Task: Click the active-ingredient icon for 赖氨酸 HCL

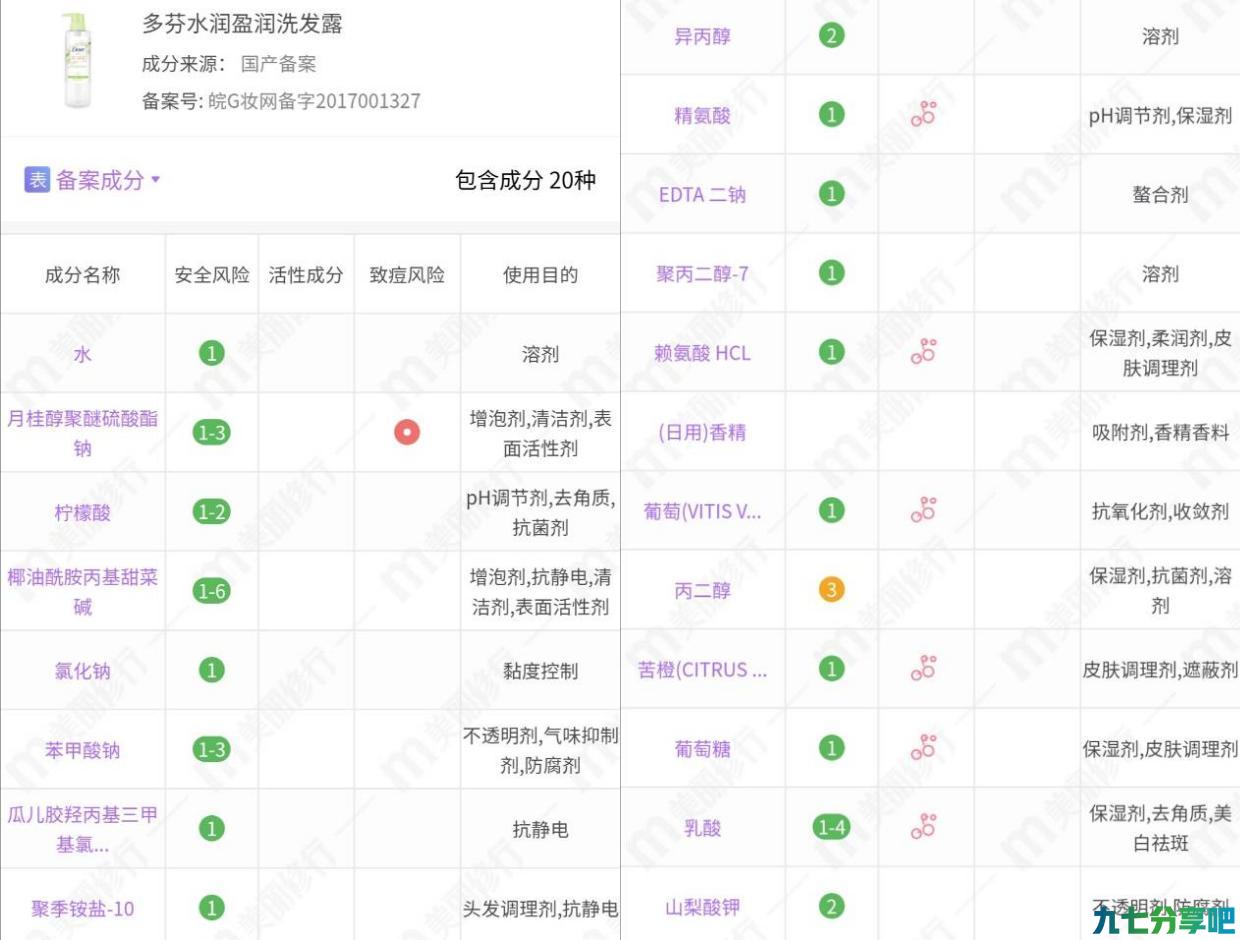Action: [924, 351]
